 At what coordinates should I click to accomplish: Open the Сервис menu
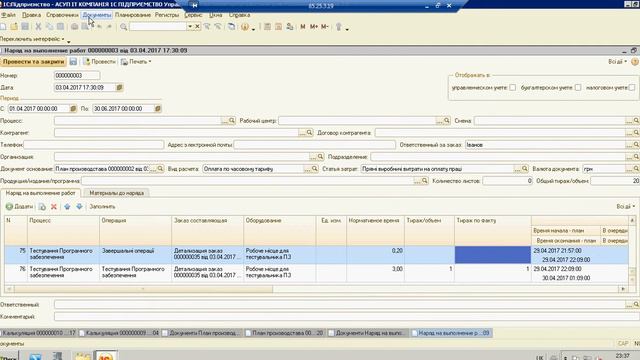click(x=193, y=15)
